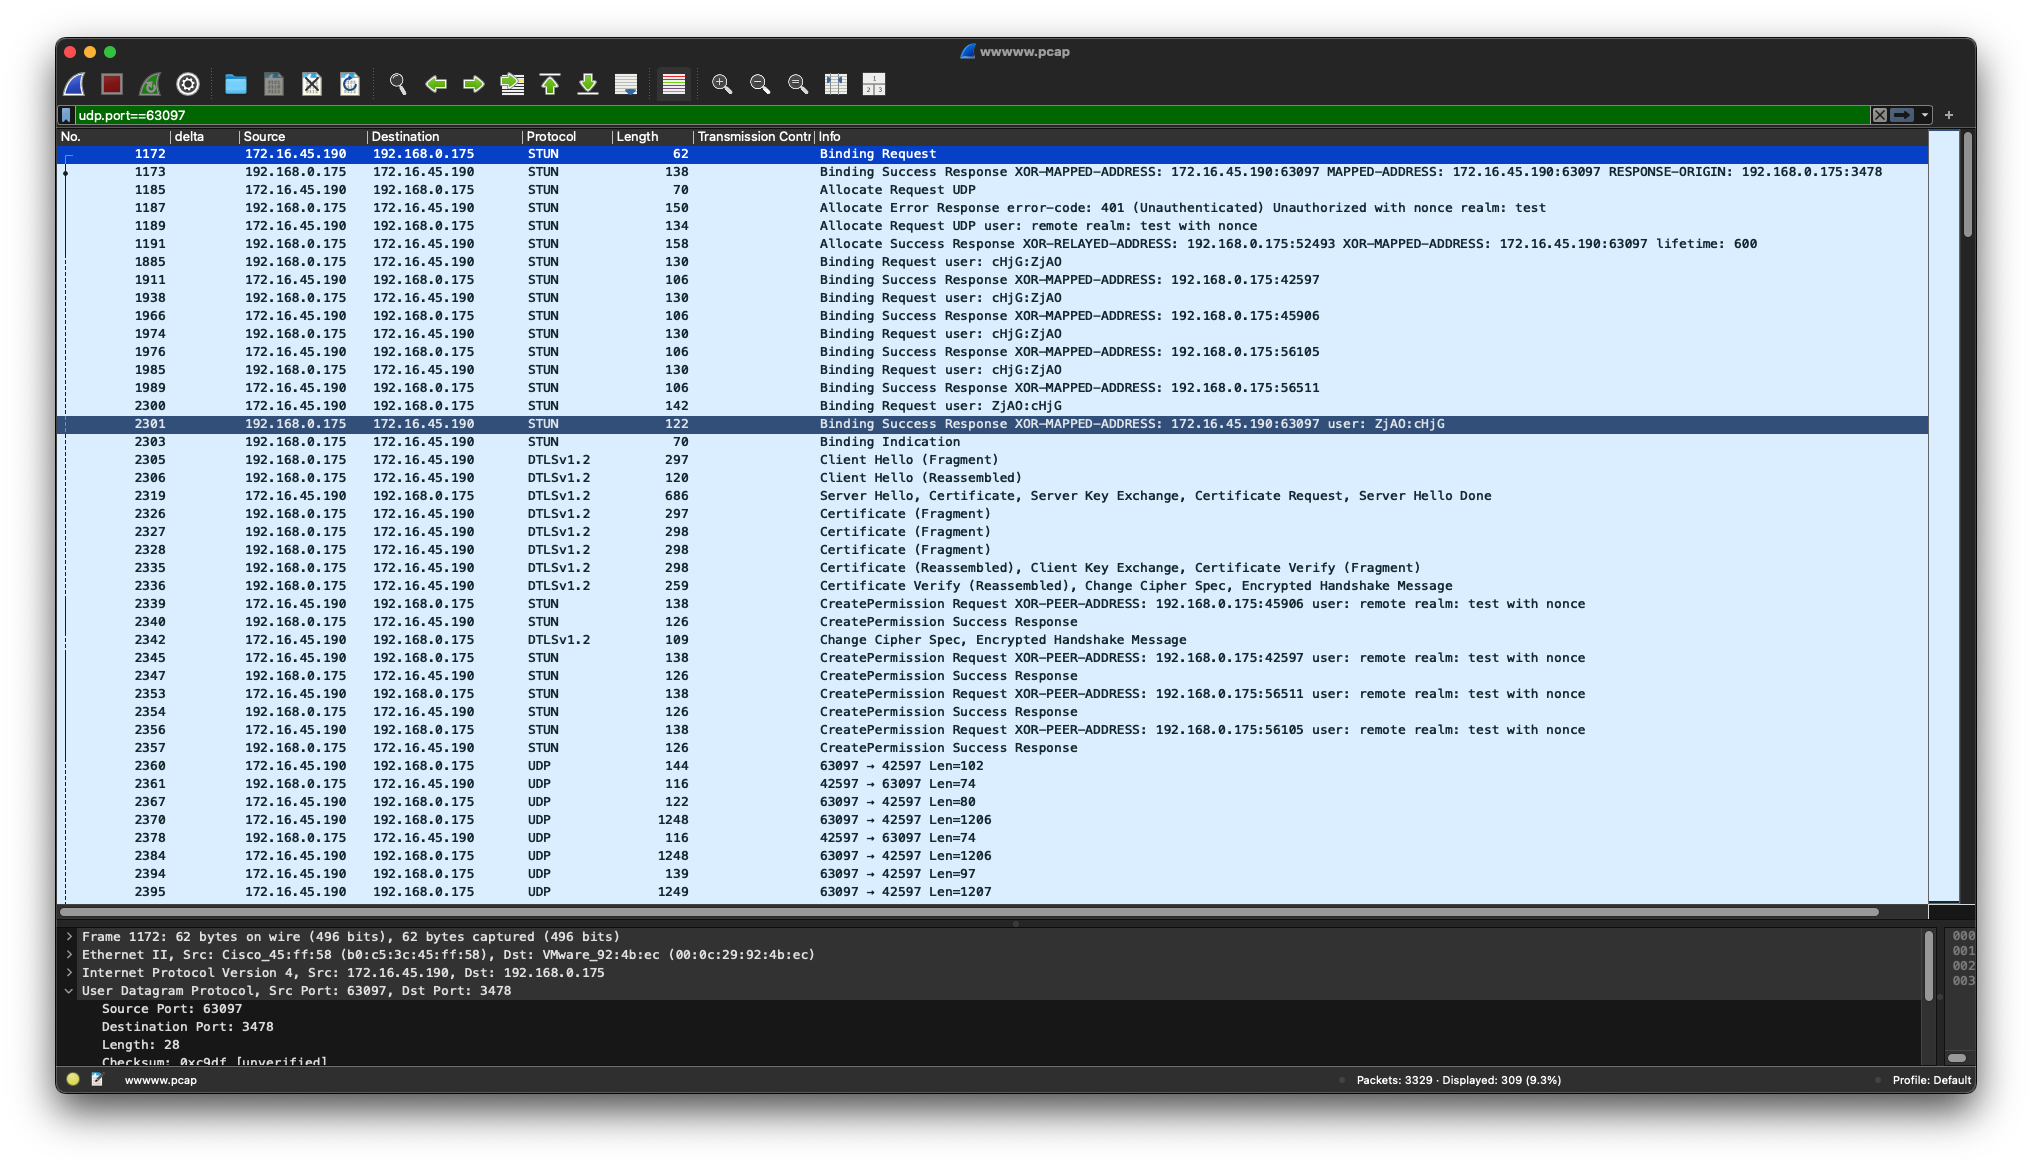This screenshot has width=2032, height=1167.
Task: Reload the capture file icon
Action: (x=350, y=85)
